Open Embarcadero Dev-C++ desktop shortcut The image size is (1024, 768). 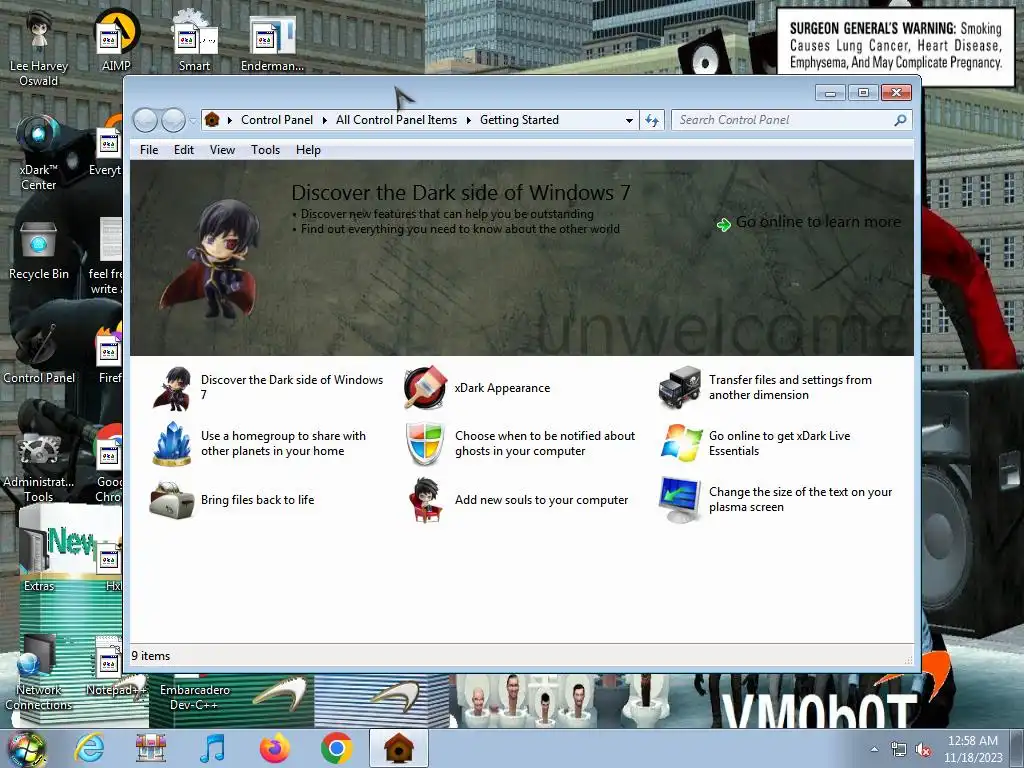pos(195,697)
